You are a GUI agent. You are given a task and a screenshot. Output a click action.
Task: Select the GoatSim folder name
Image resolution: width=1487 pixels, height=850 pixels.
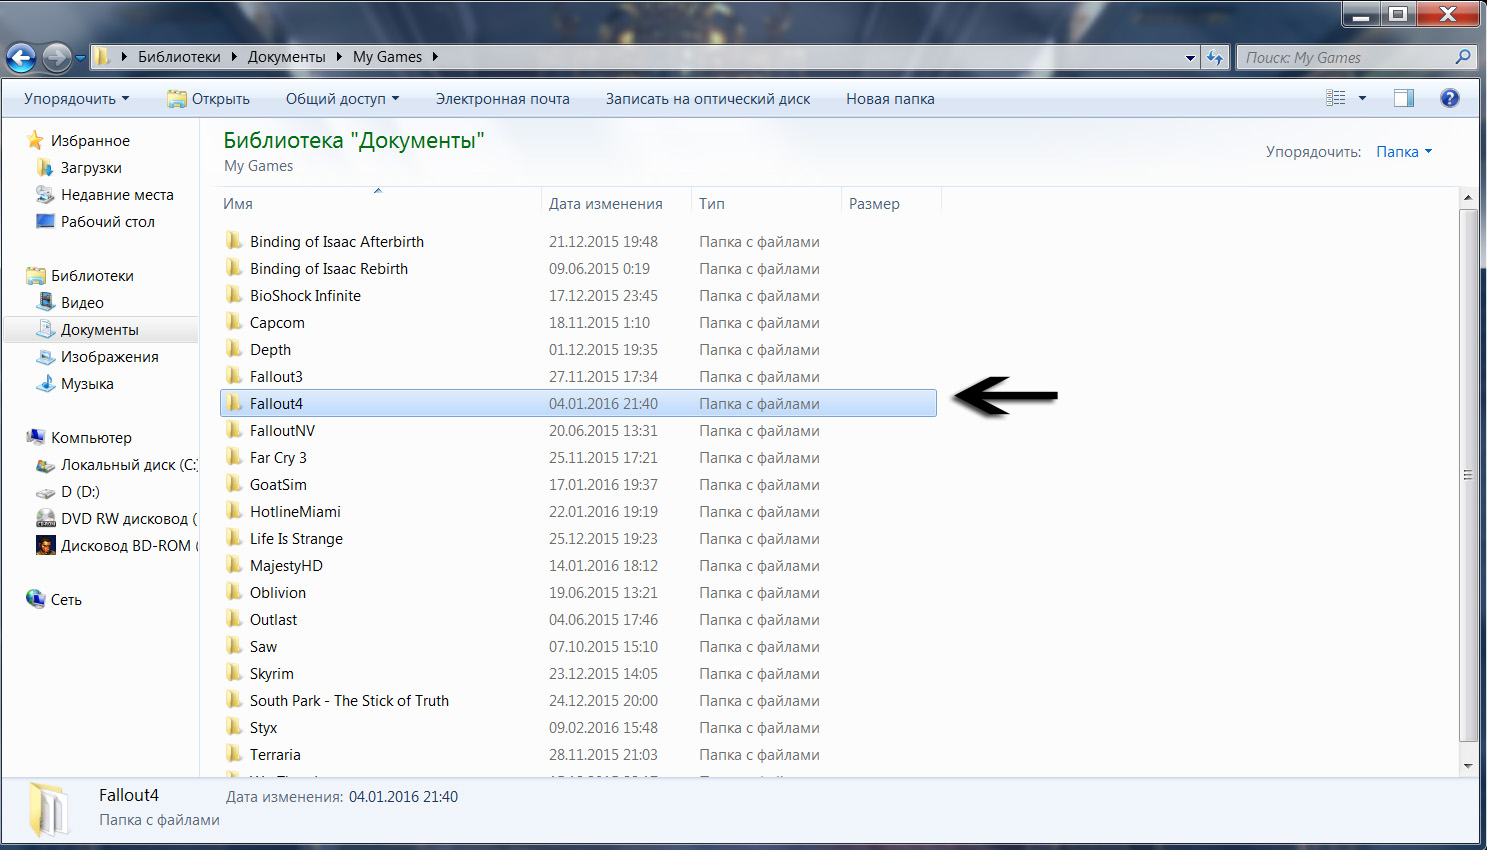tap(278, 485)
